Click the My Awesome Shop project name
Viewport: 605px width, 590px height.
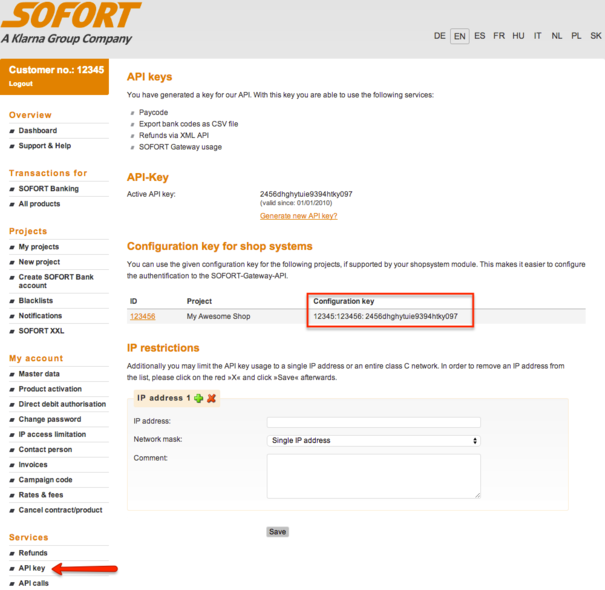click(x=218, y=316)
